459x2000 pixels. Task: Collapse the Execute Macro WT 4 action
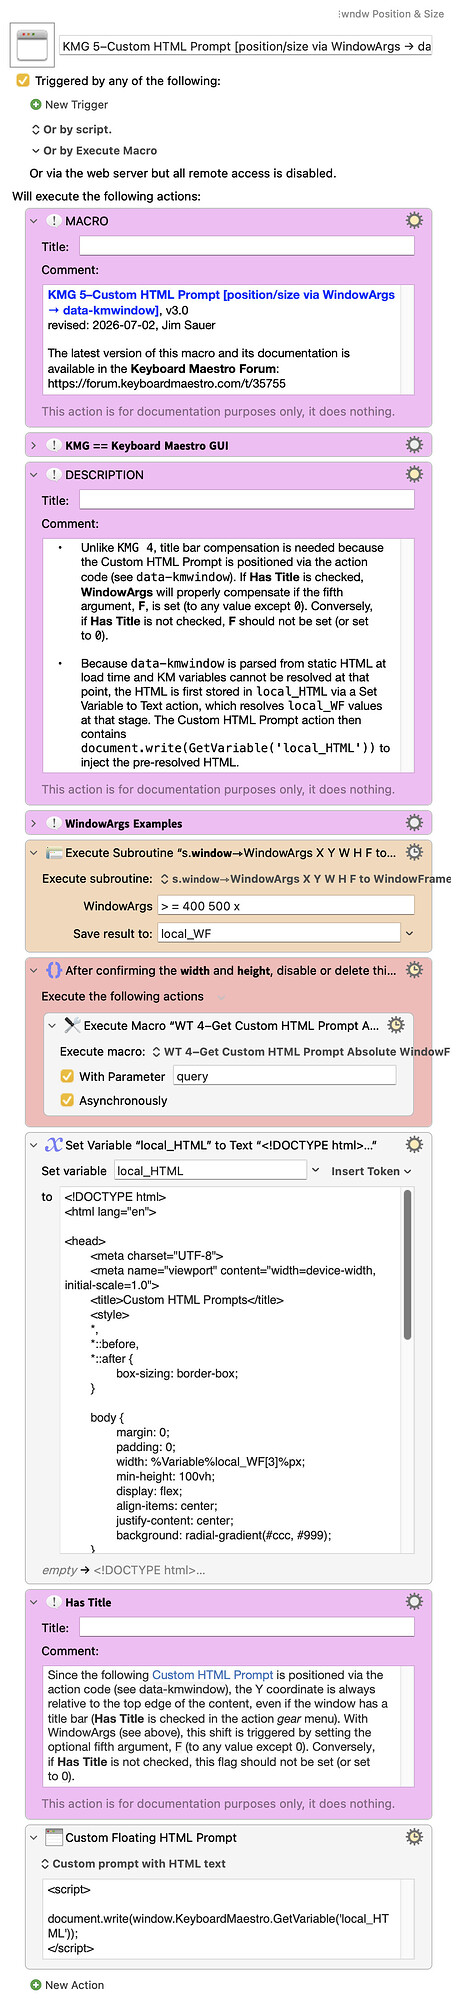pyautogui.click(x=52, y=1025)
